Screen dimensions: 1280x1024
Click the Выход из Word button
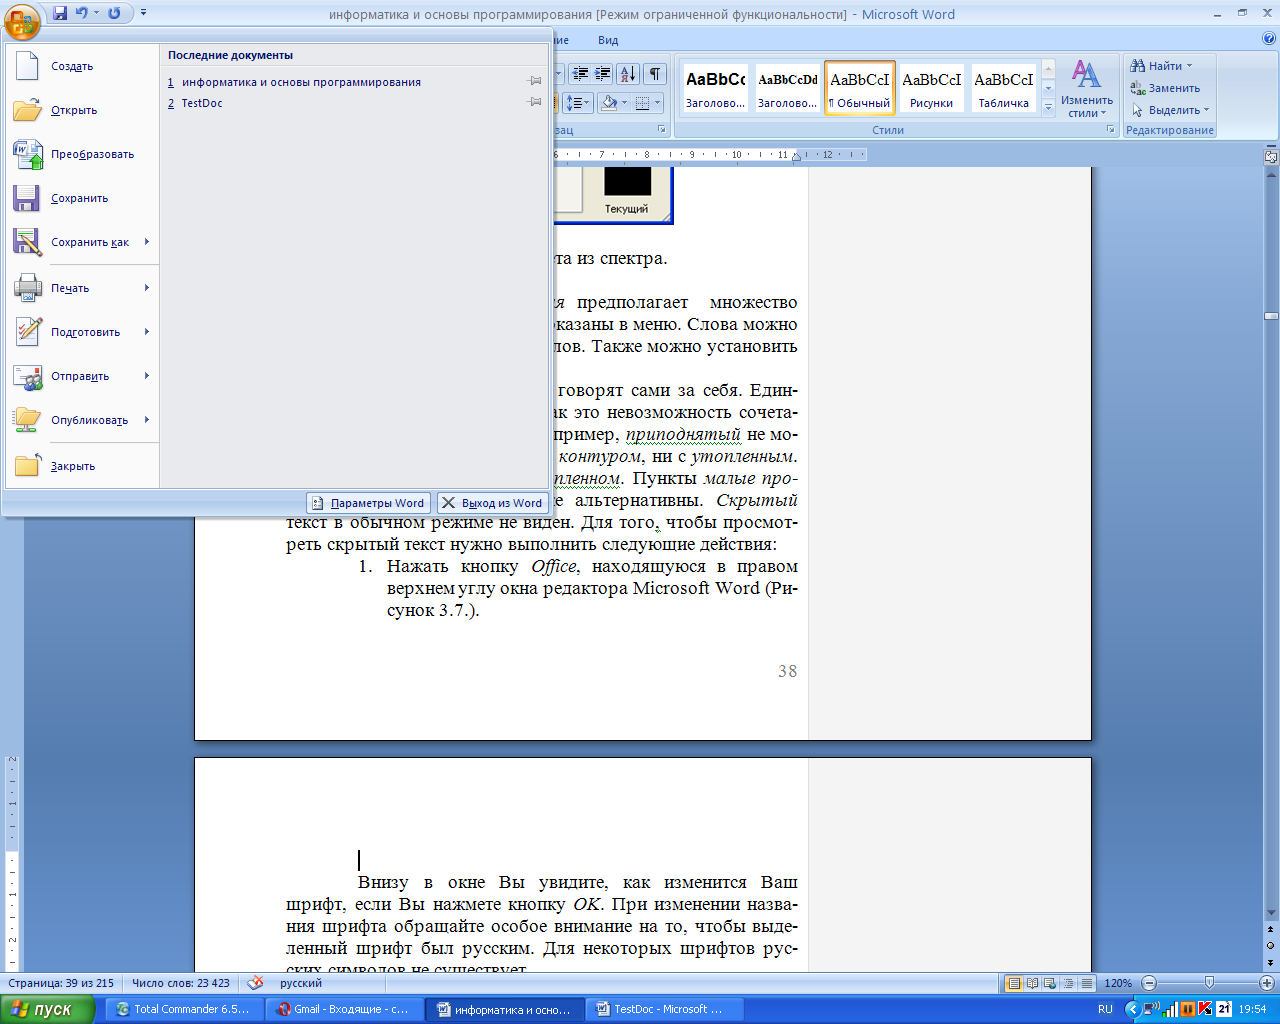(493, 503)
